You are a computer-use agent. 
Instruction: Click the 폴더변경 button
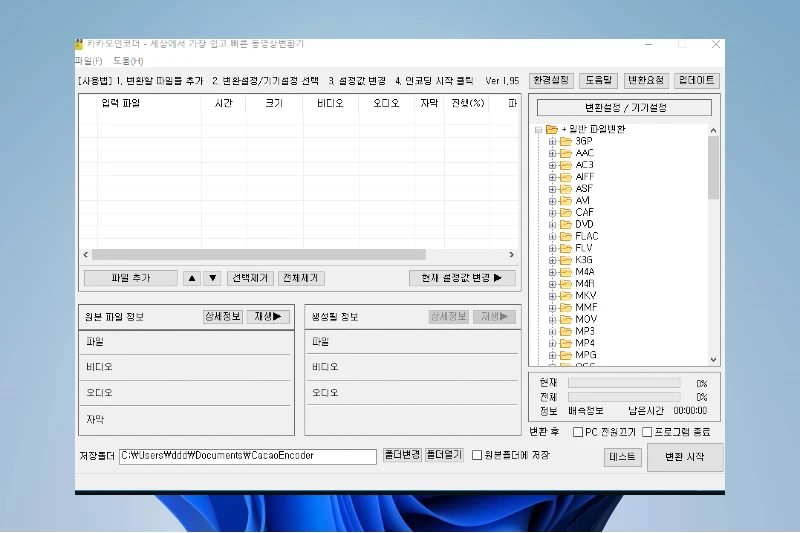[x=402, y=454]
